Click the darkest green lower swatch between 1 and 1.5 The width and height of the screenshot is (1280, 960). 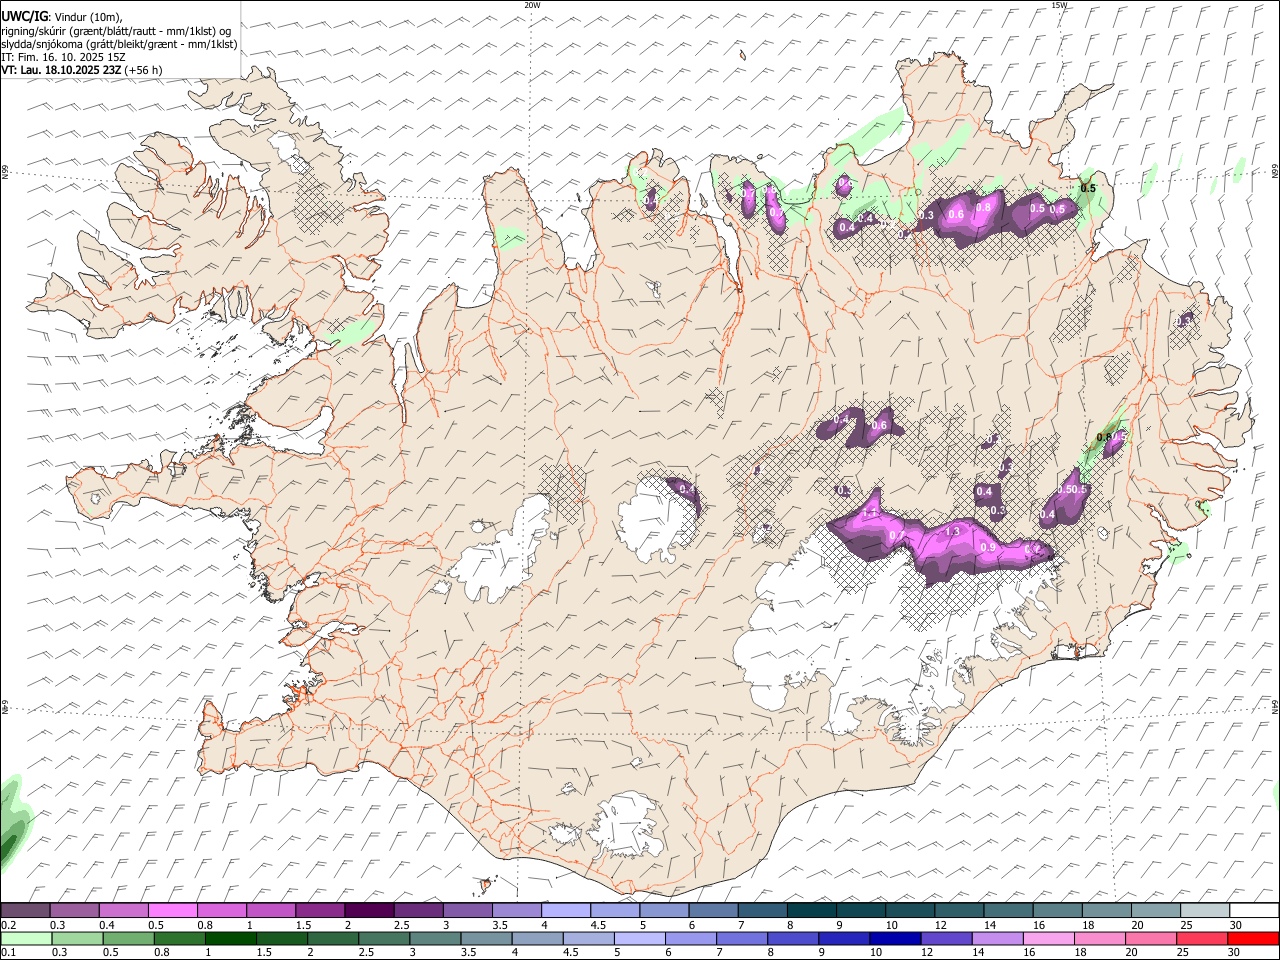coord(231,938)
